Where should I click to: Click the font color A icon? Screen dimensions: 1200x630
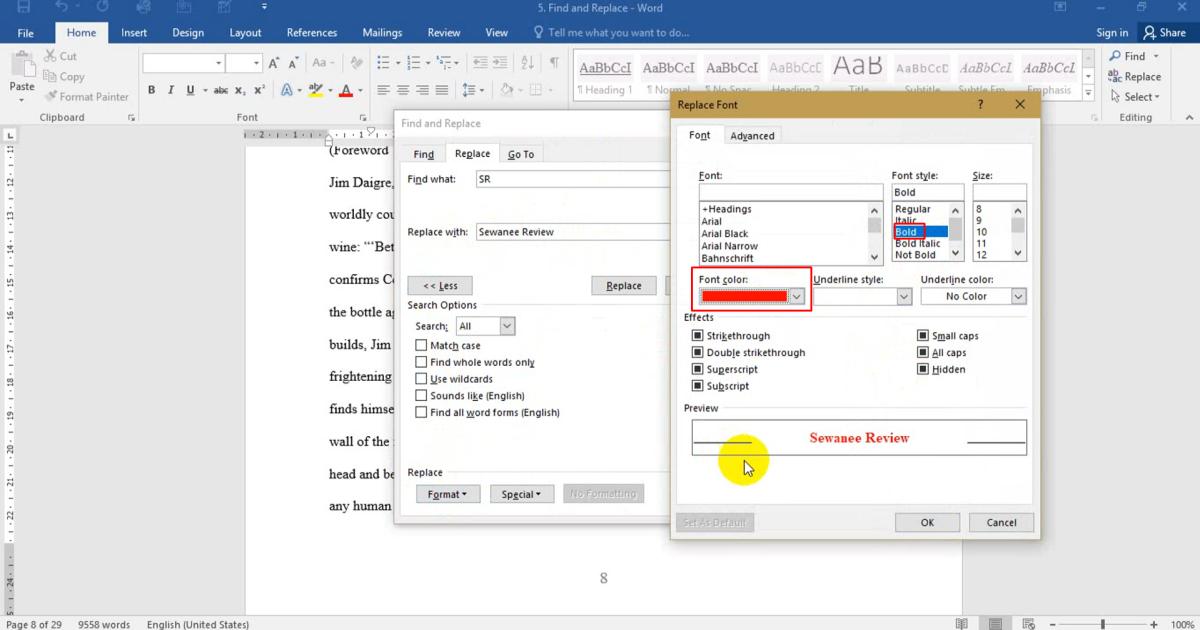[x=346, y=90]
